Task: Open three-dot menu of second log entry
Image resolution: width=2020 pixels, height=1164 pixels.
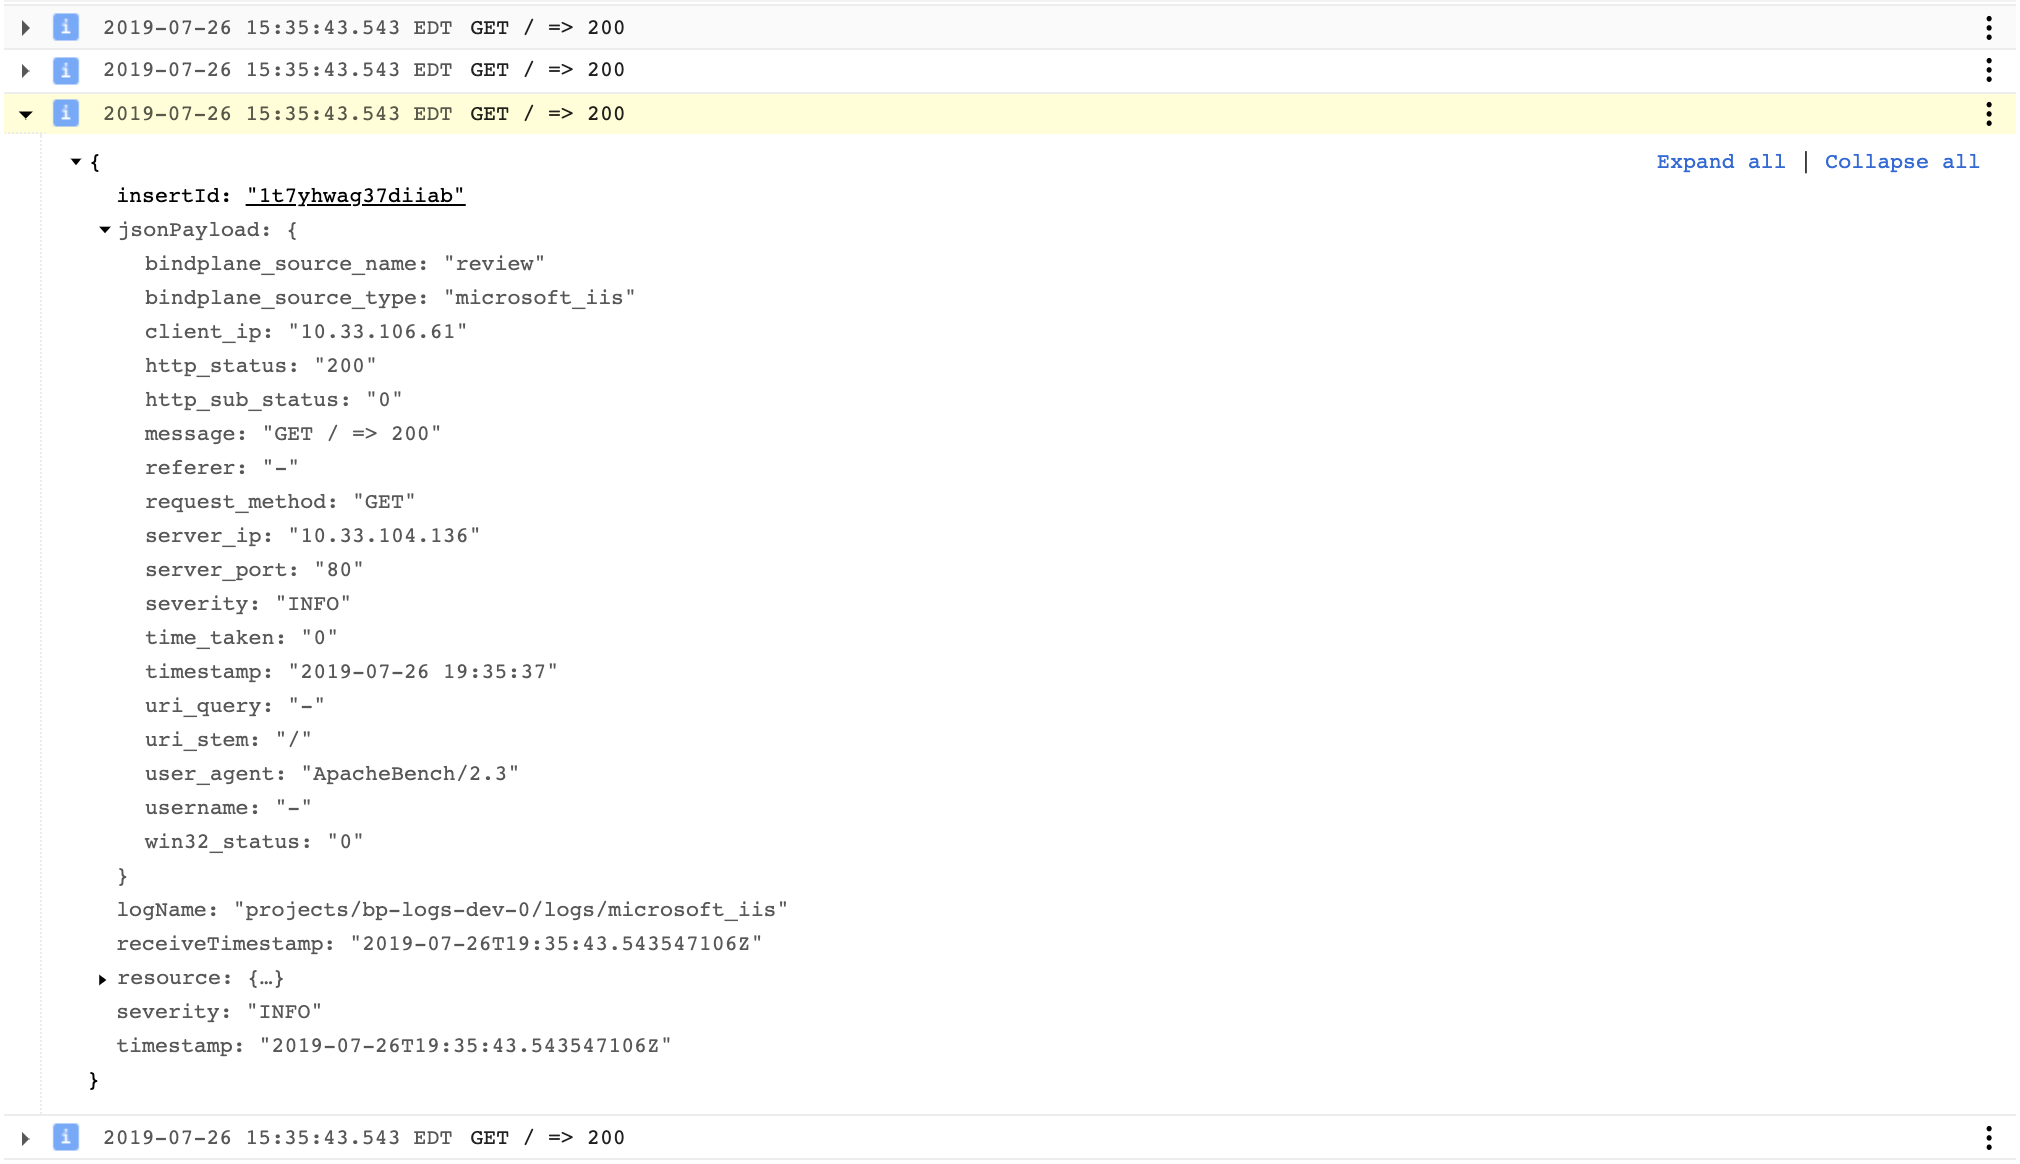Action: pyautogui.click(x=1988, y=70)
